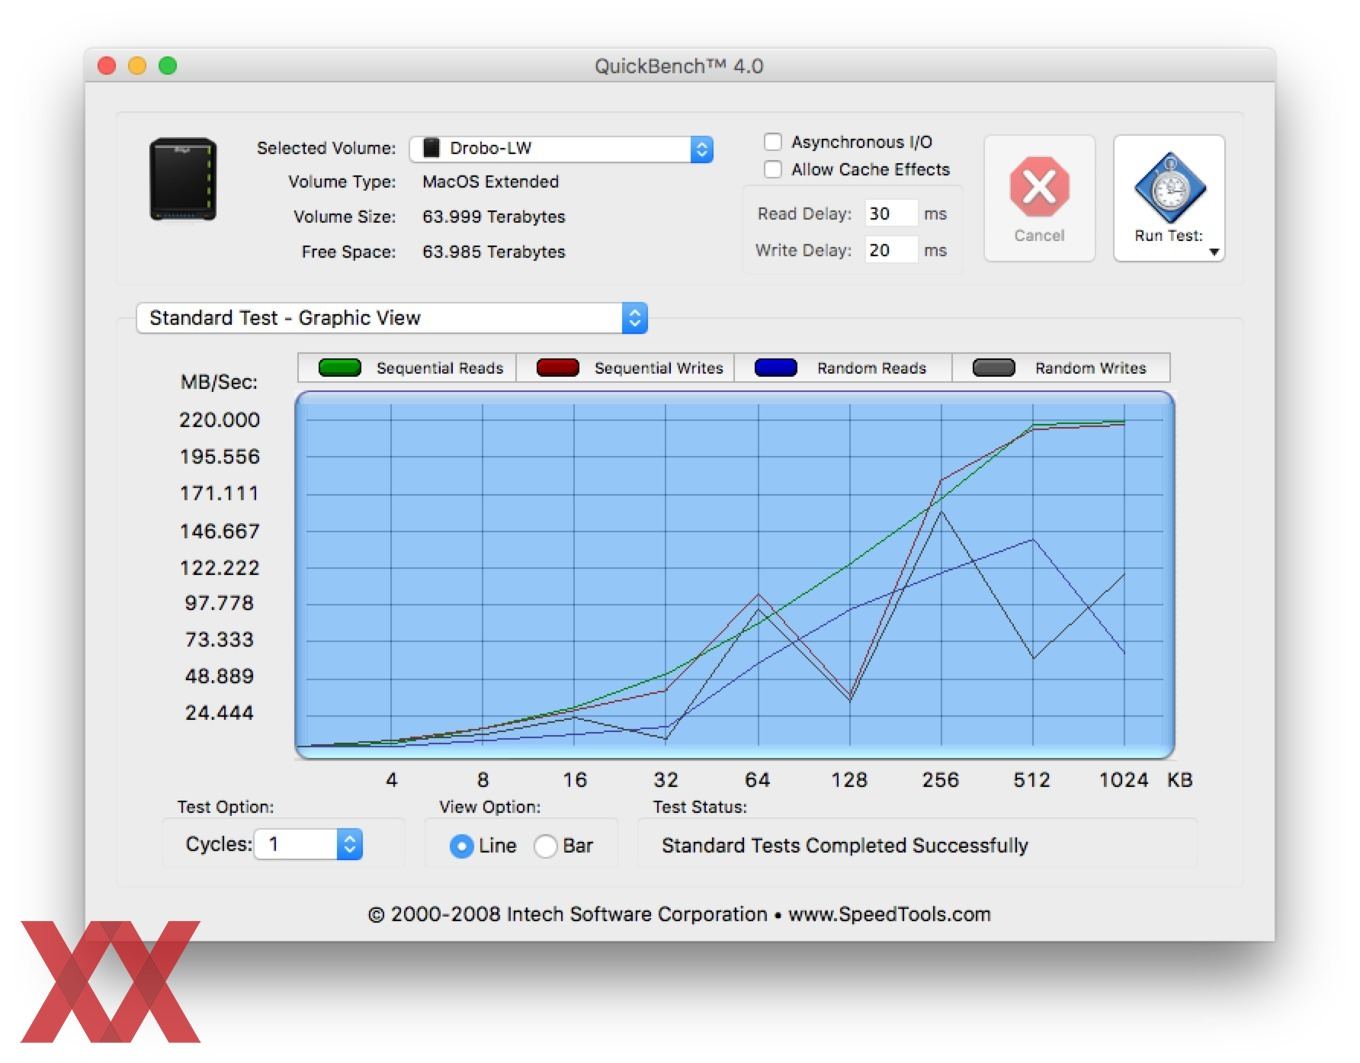The height and width of the screenshot is (1063, 1360).
Task: Click the 122.222 axis value
Action: 219,568
